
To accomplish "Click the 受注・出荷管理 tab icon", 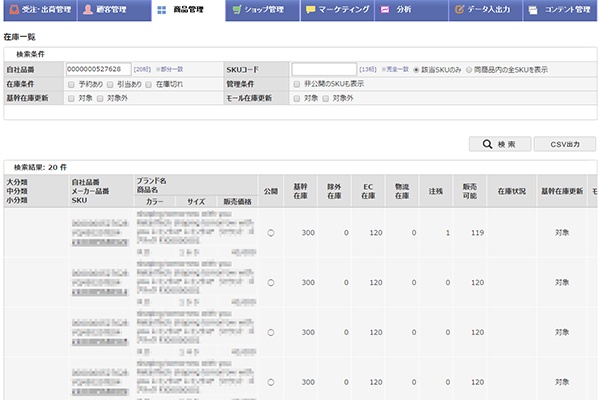I will 12,10.
